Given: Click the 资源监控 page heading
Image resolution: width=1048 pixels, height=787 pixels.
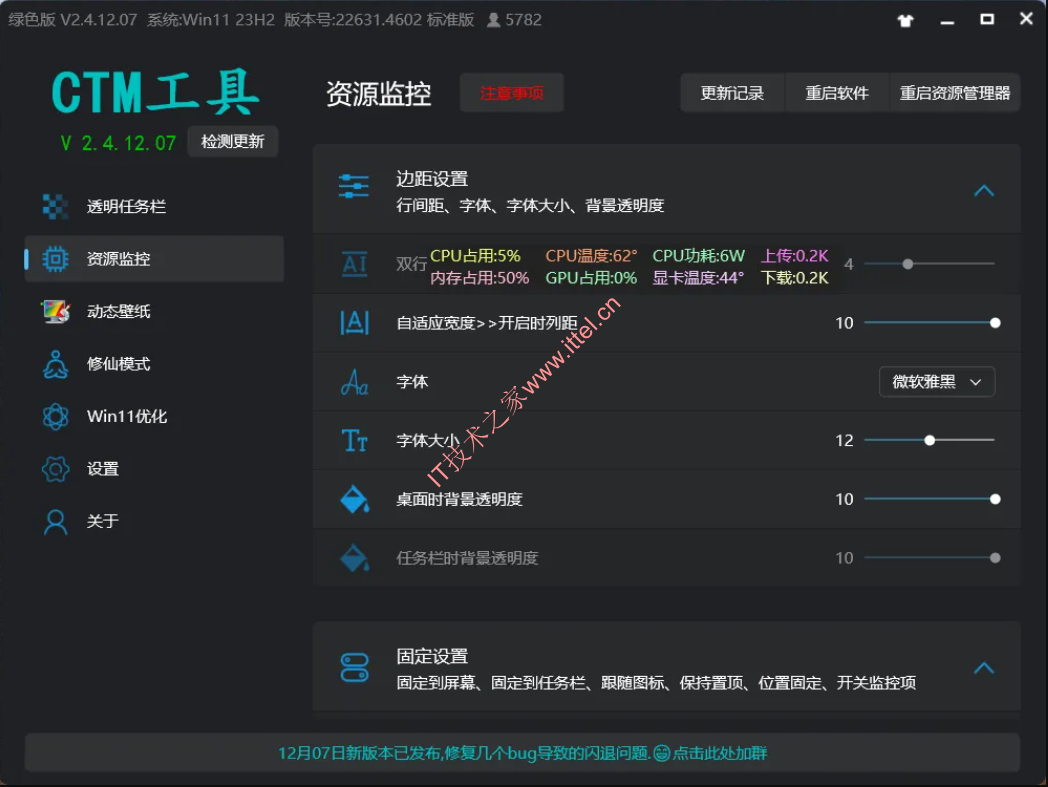Looking at the screenshot, I should 378,94.
